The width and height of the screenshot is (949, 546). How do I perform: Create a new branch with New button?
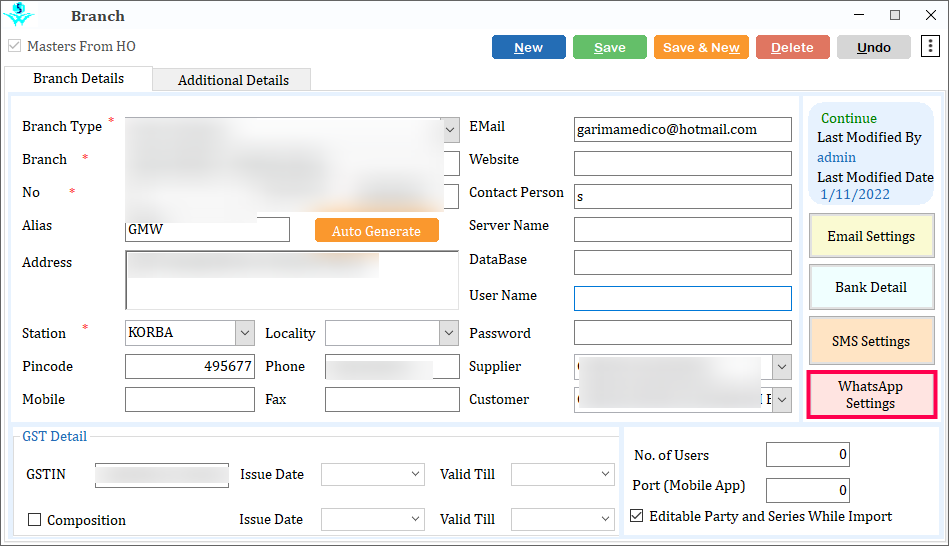point(528,47)
